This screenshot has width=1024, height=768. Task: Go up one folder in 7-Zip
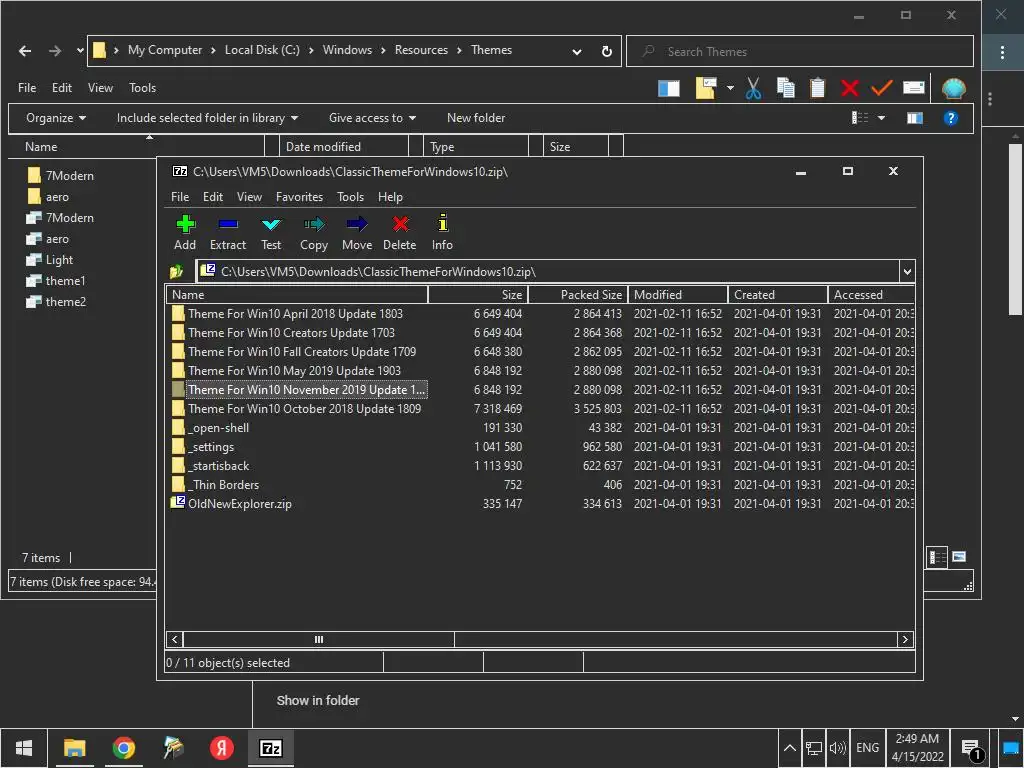pos(176,272)
